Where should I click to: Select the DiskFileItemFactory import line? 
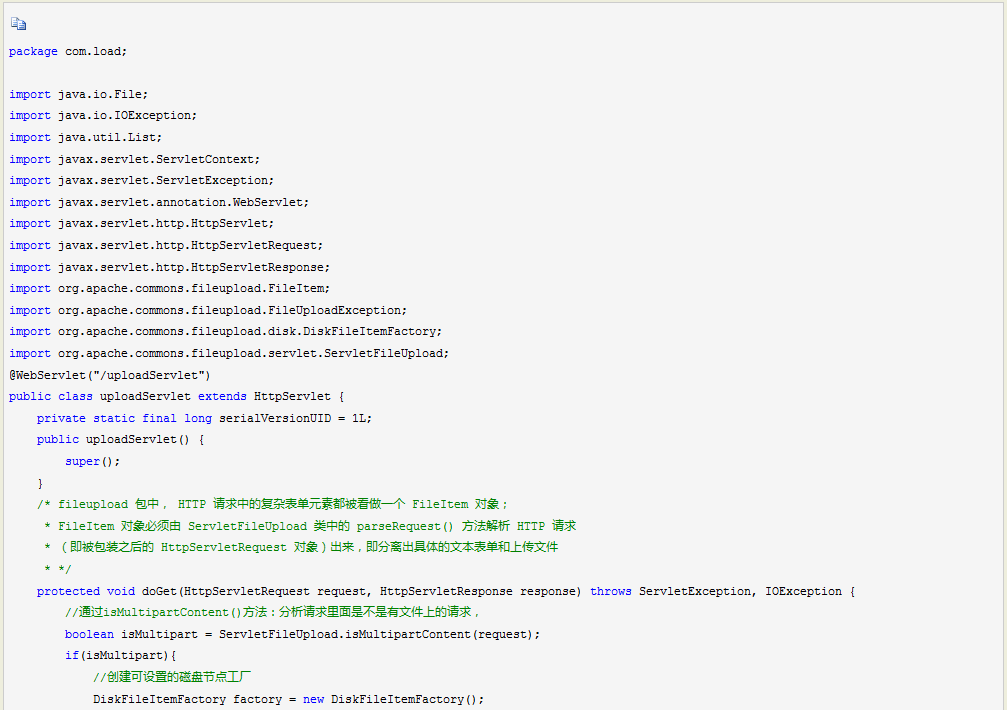click(x=225, y=331)
